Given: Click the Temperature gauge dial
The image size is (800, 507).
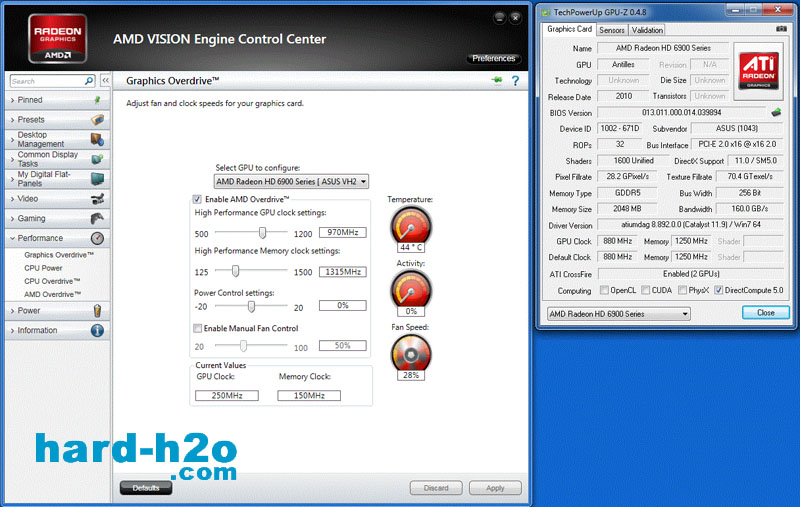Looking at the screenshot, I should [x=411, y=226].
